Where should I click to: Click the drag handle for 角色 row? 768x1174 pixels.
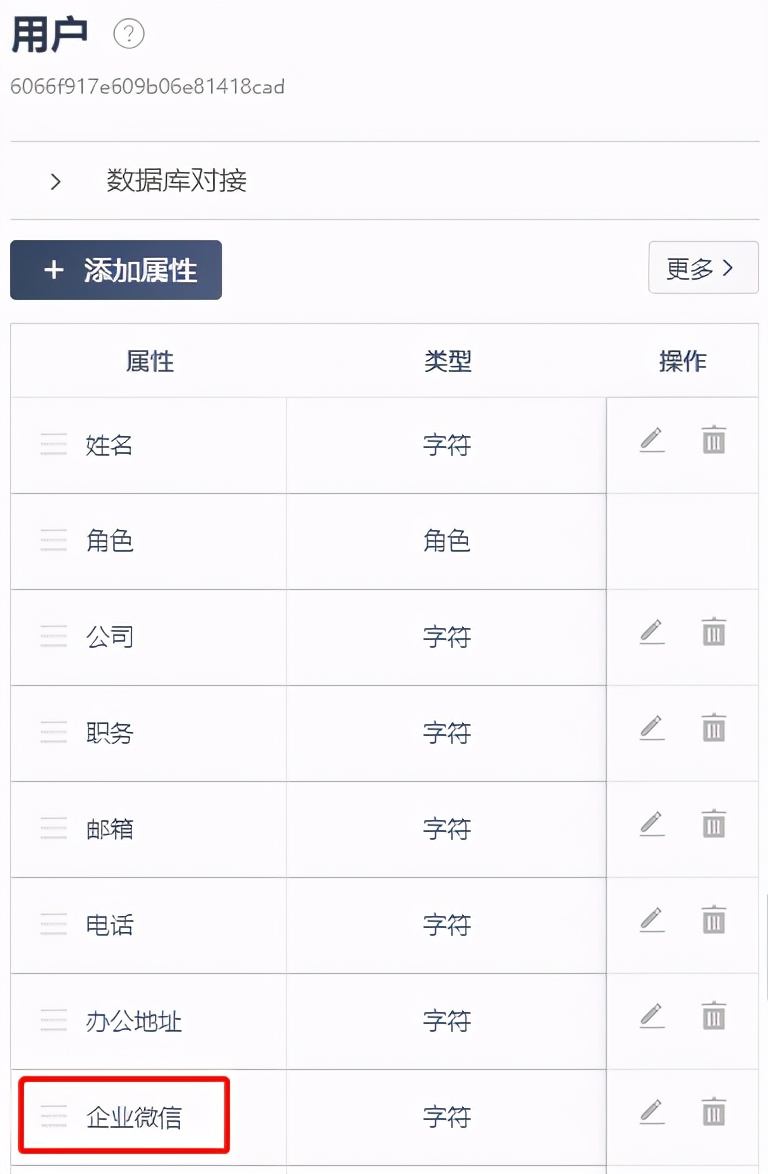pyautogui.click(x=53, y=541)
